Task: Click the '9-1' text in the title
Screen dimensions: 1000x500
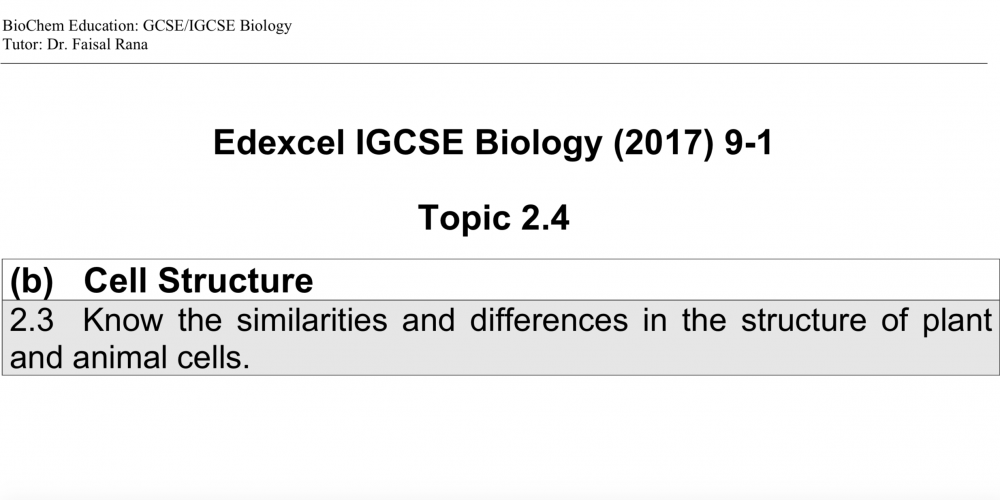Action: 748,142
